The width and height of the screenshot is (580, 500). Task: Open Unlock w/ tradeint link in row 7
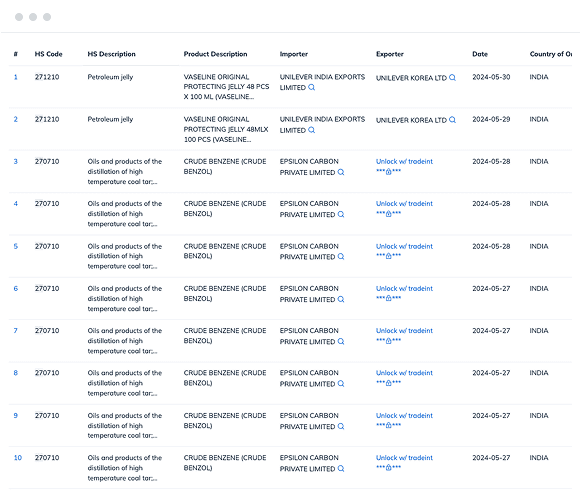pyautogui.click(x=404, y=331)
